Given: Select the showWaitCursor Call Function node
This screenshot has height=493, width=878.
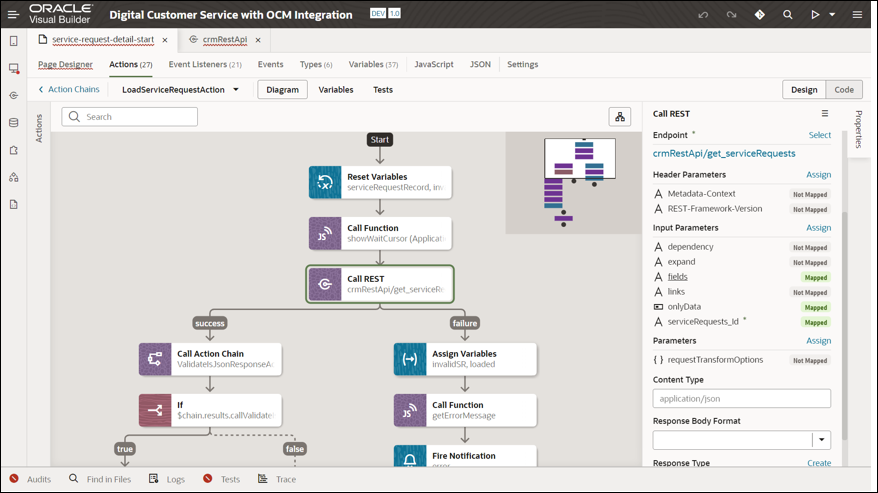Looking at the screenshot, I should pyautogui.click(x=380, y=233).
